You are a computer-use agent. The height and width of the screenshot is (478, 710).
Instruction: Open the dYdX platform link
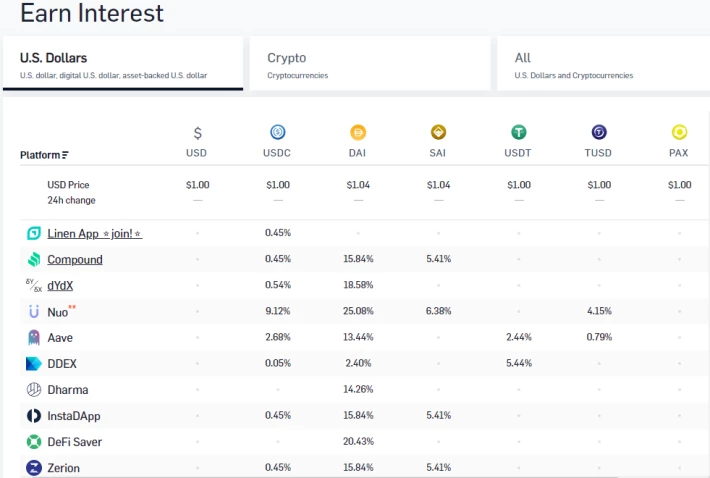60,286
